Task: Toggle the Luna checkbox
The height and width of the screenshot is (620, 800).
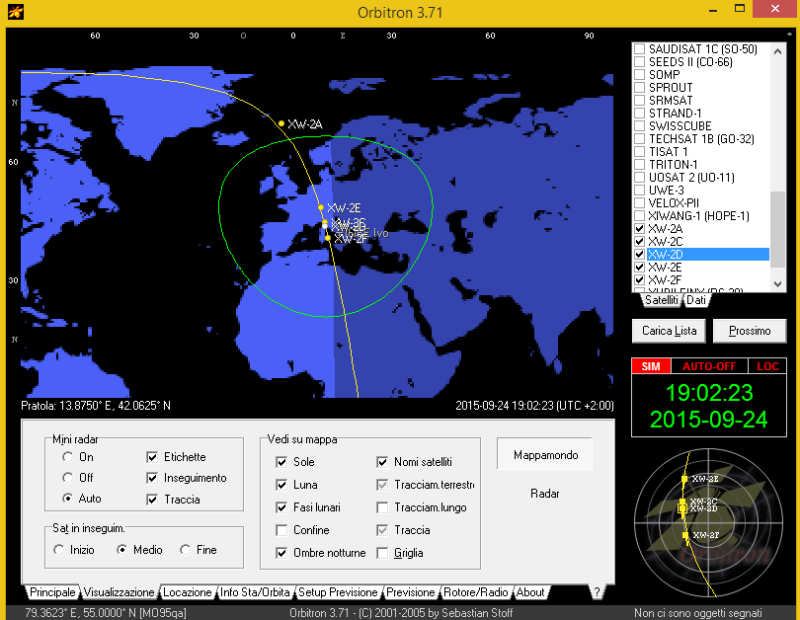Action: coord(281,484)
